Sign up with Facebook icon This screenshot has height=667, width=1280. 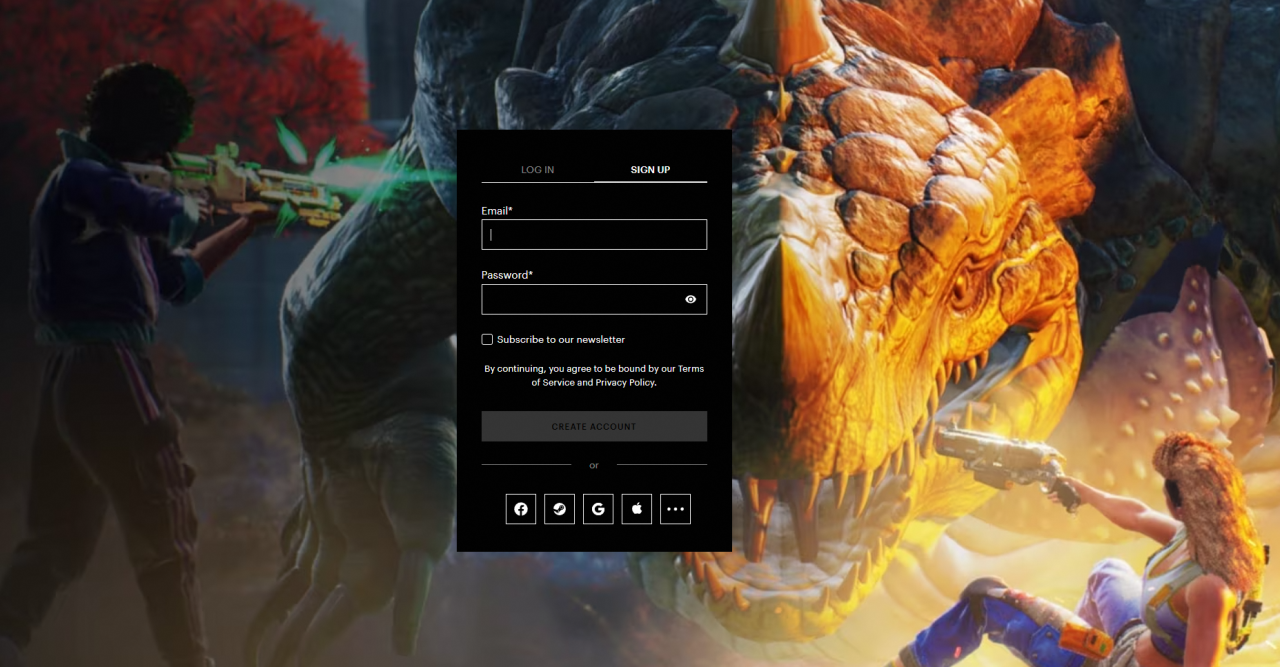tap(521, 509)
